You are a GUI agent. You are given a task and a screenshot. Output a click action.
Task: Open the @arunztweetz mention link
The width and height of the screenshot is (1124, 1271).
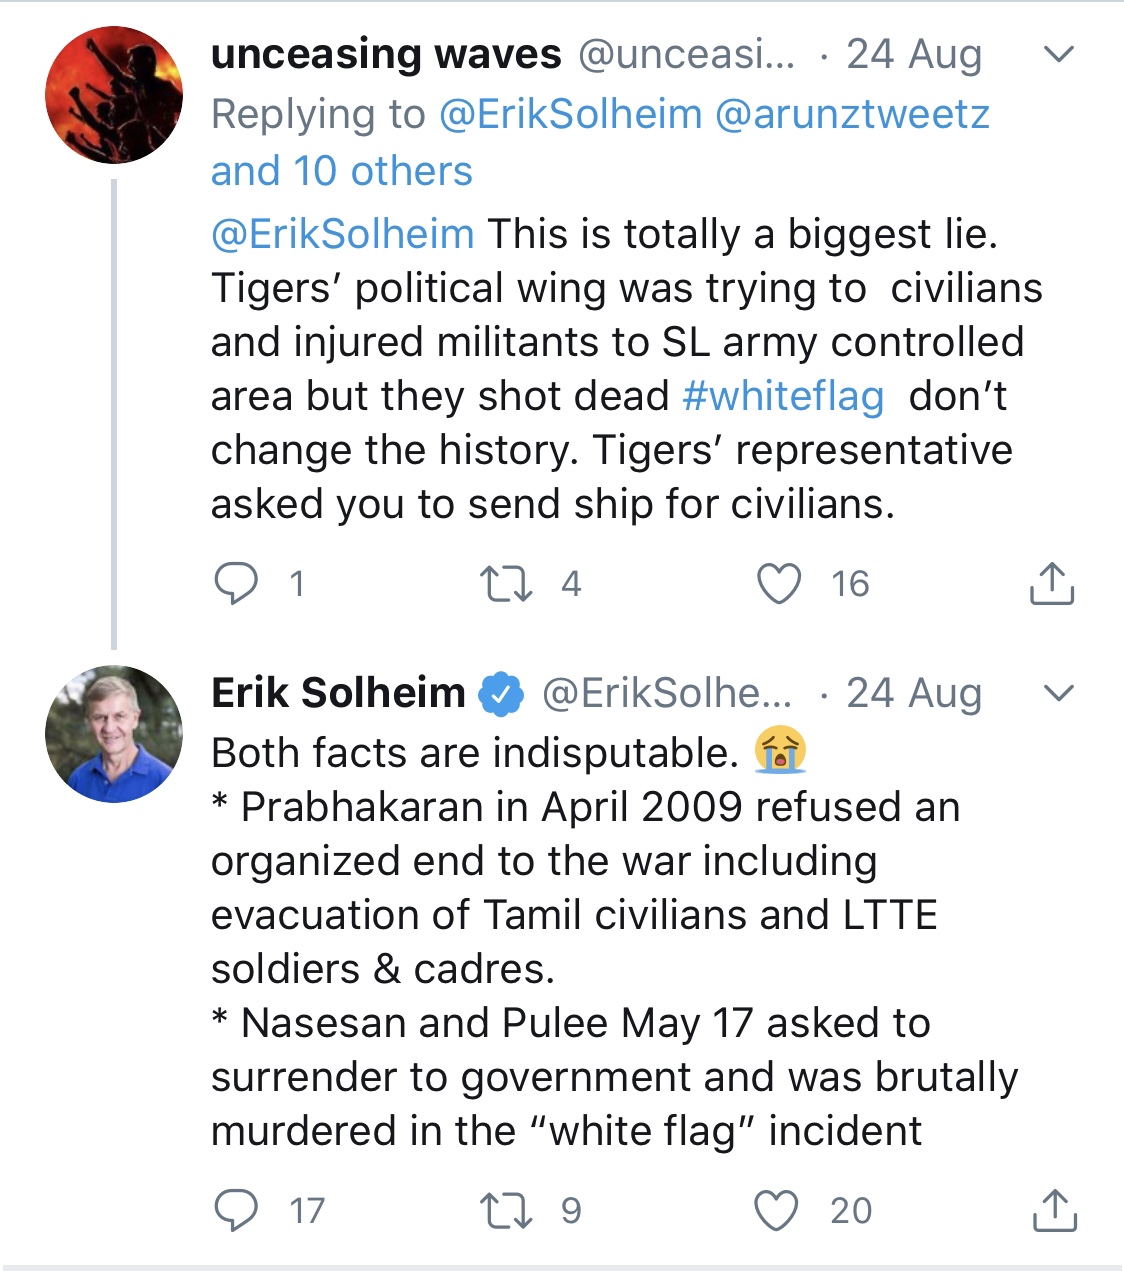852,114
